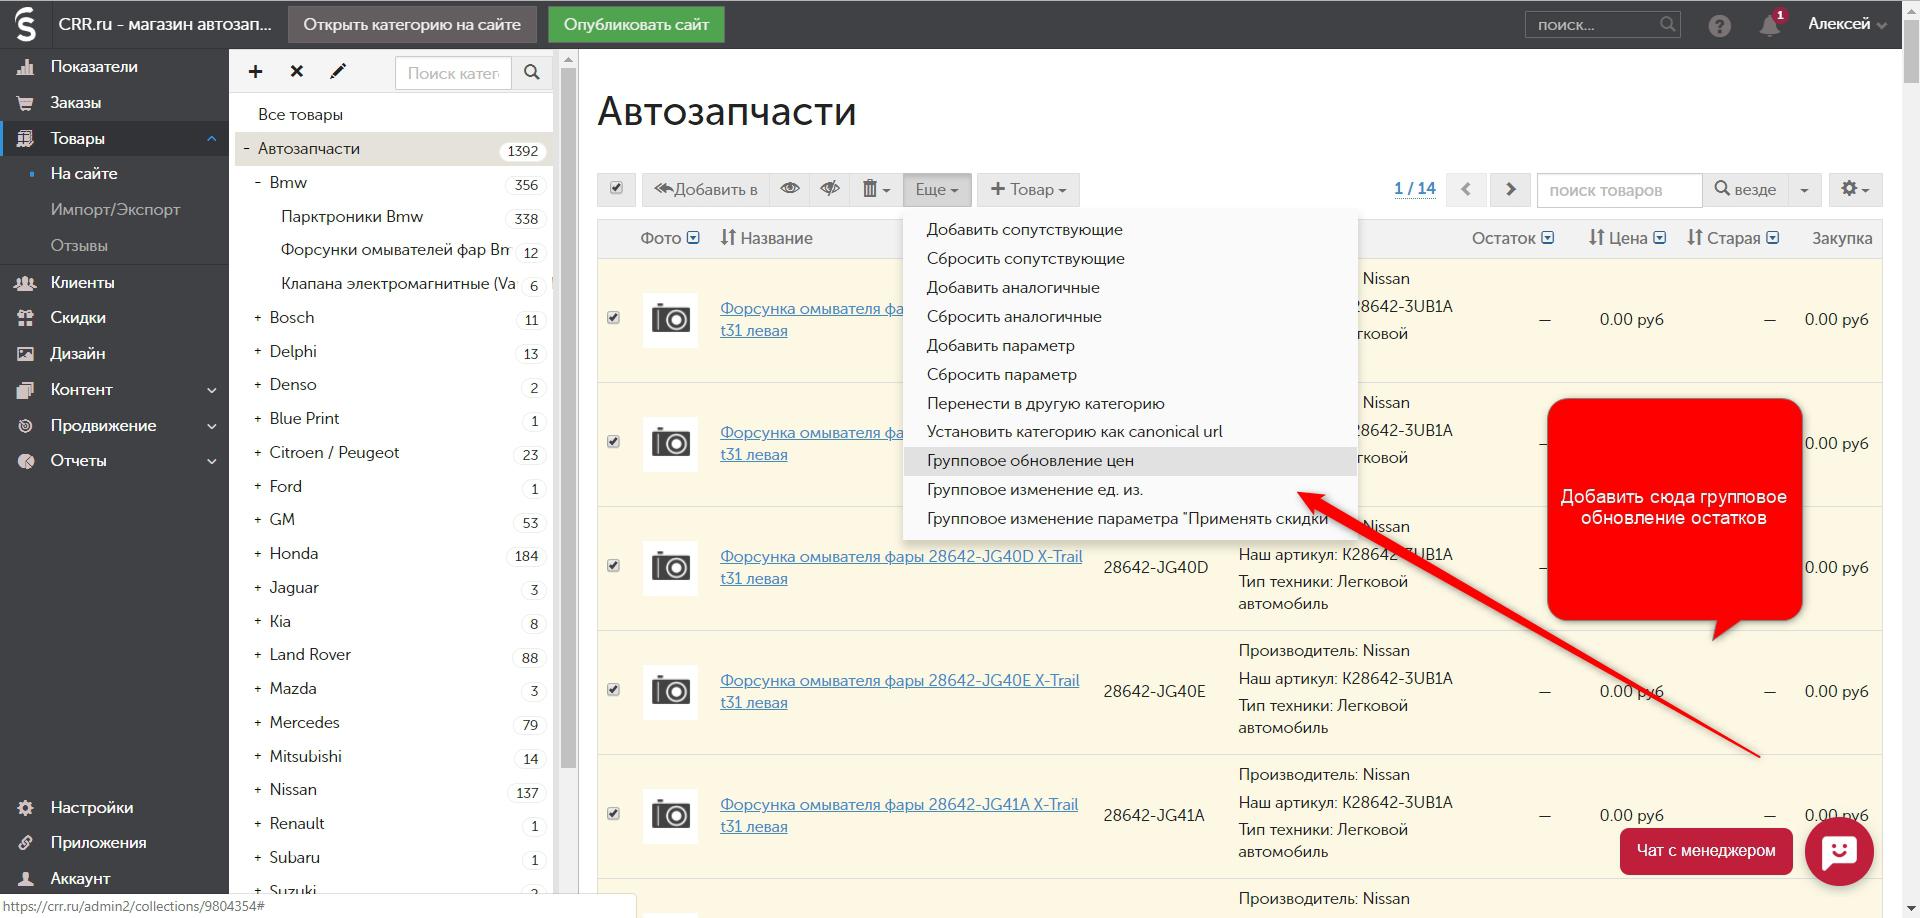Image resolution: width=1920 pixels, height=918 pixels.
Task: Go to the next products page arrow
Action: coord(1510,189)
